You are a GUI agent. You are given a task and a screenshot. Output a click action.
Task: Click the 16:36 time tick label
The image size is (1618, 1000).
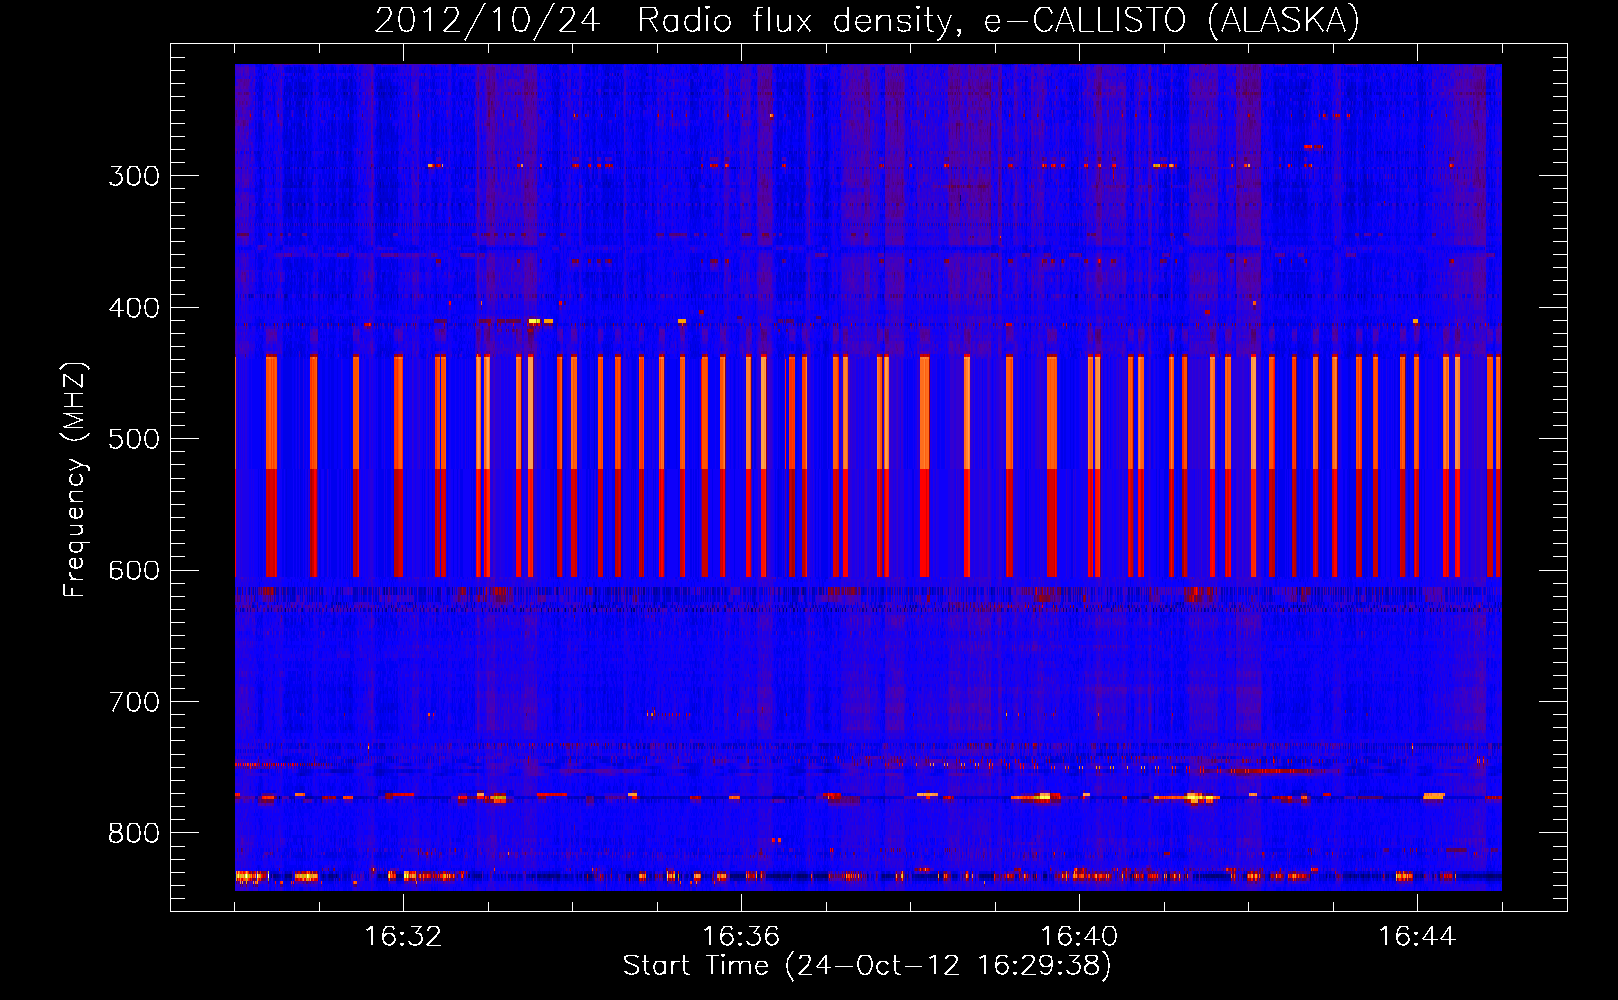(x=741, y=937)
